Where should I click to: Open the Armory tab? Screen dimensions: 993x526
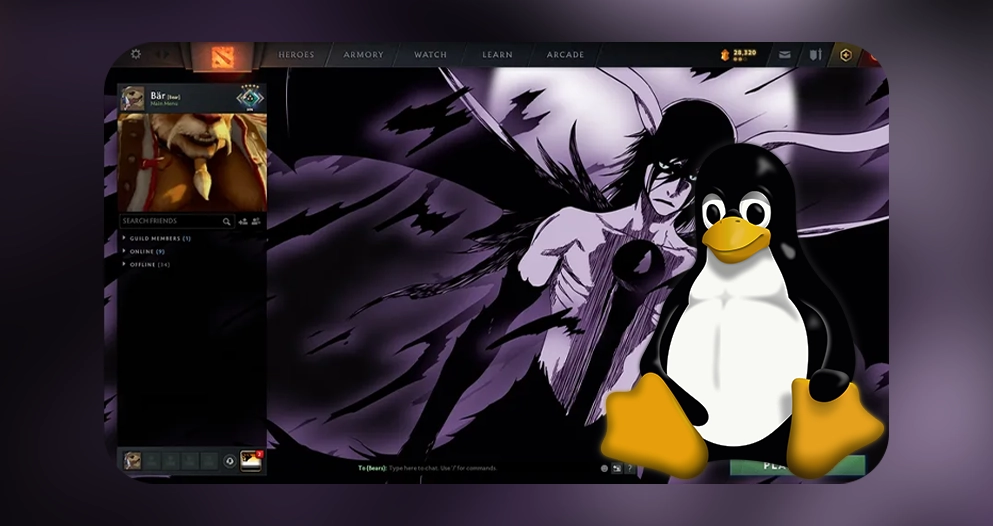point(363,55)
